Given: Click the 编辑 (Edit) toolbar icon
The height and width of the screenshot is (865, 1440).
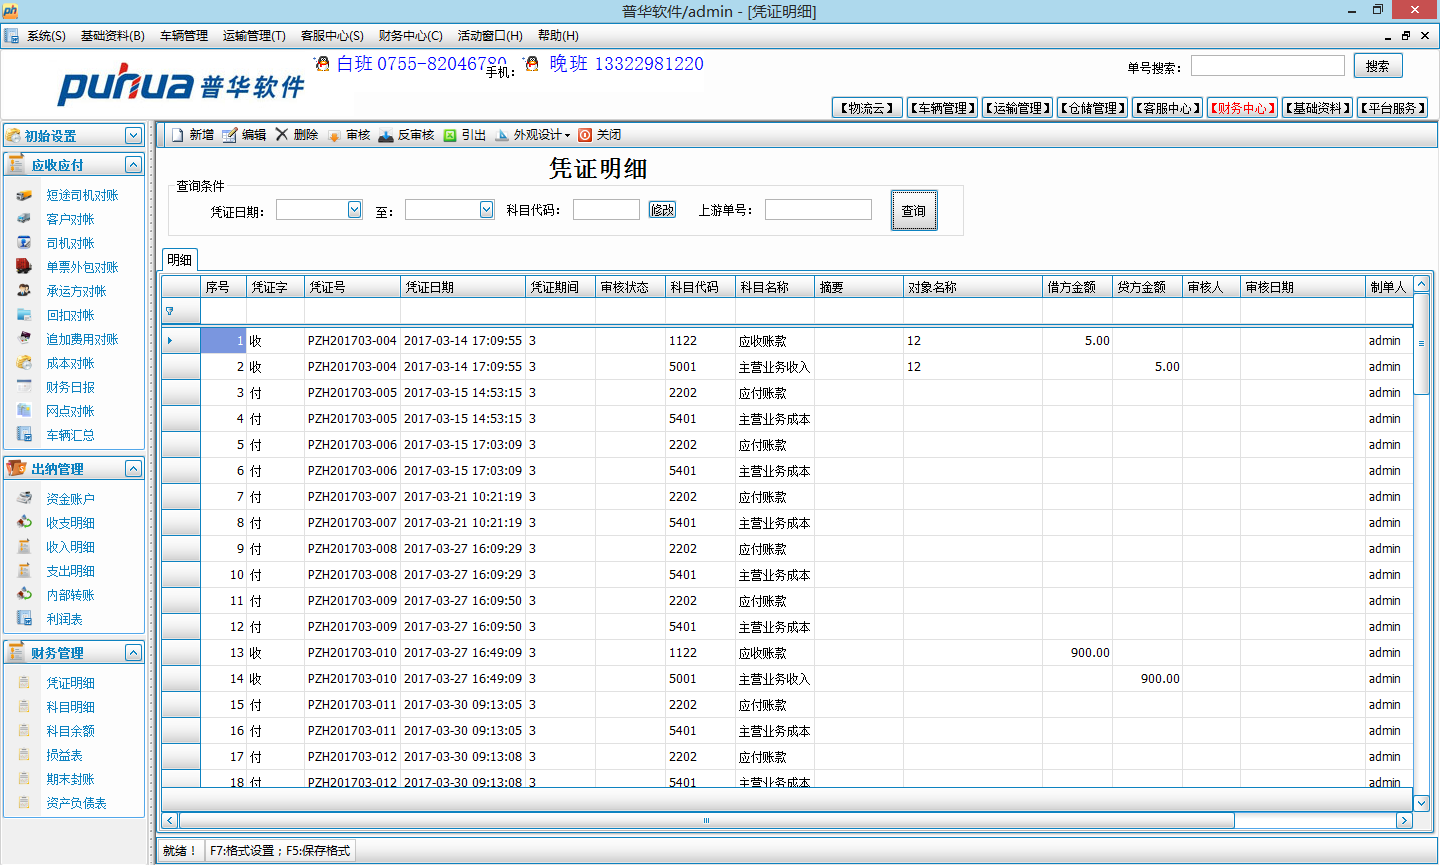Looking at the screenshot, I should 230,135.
